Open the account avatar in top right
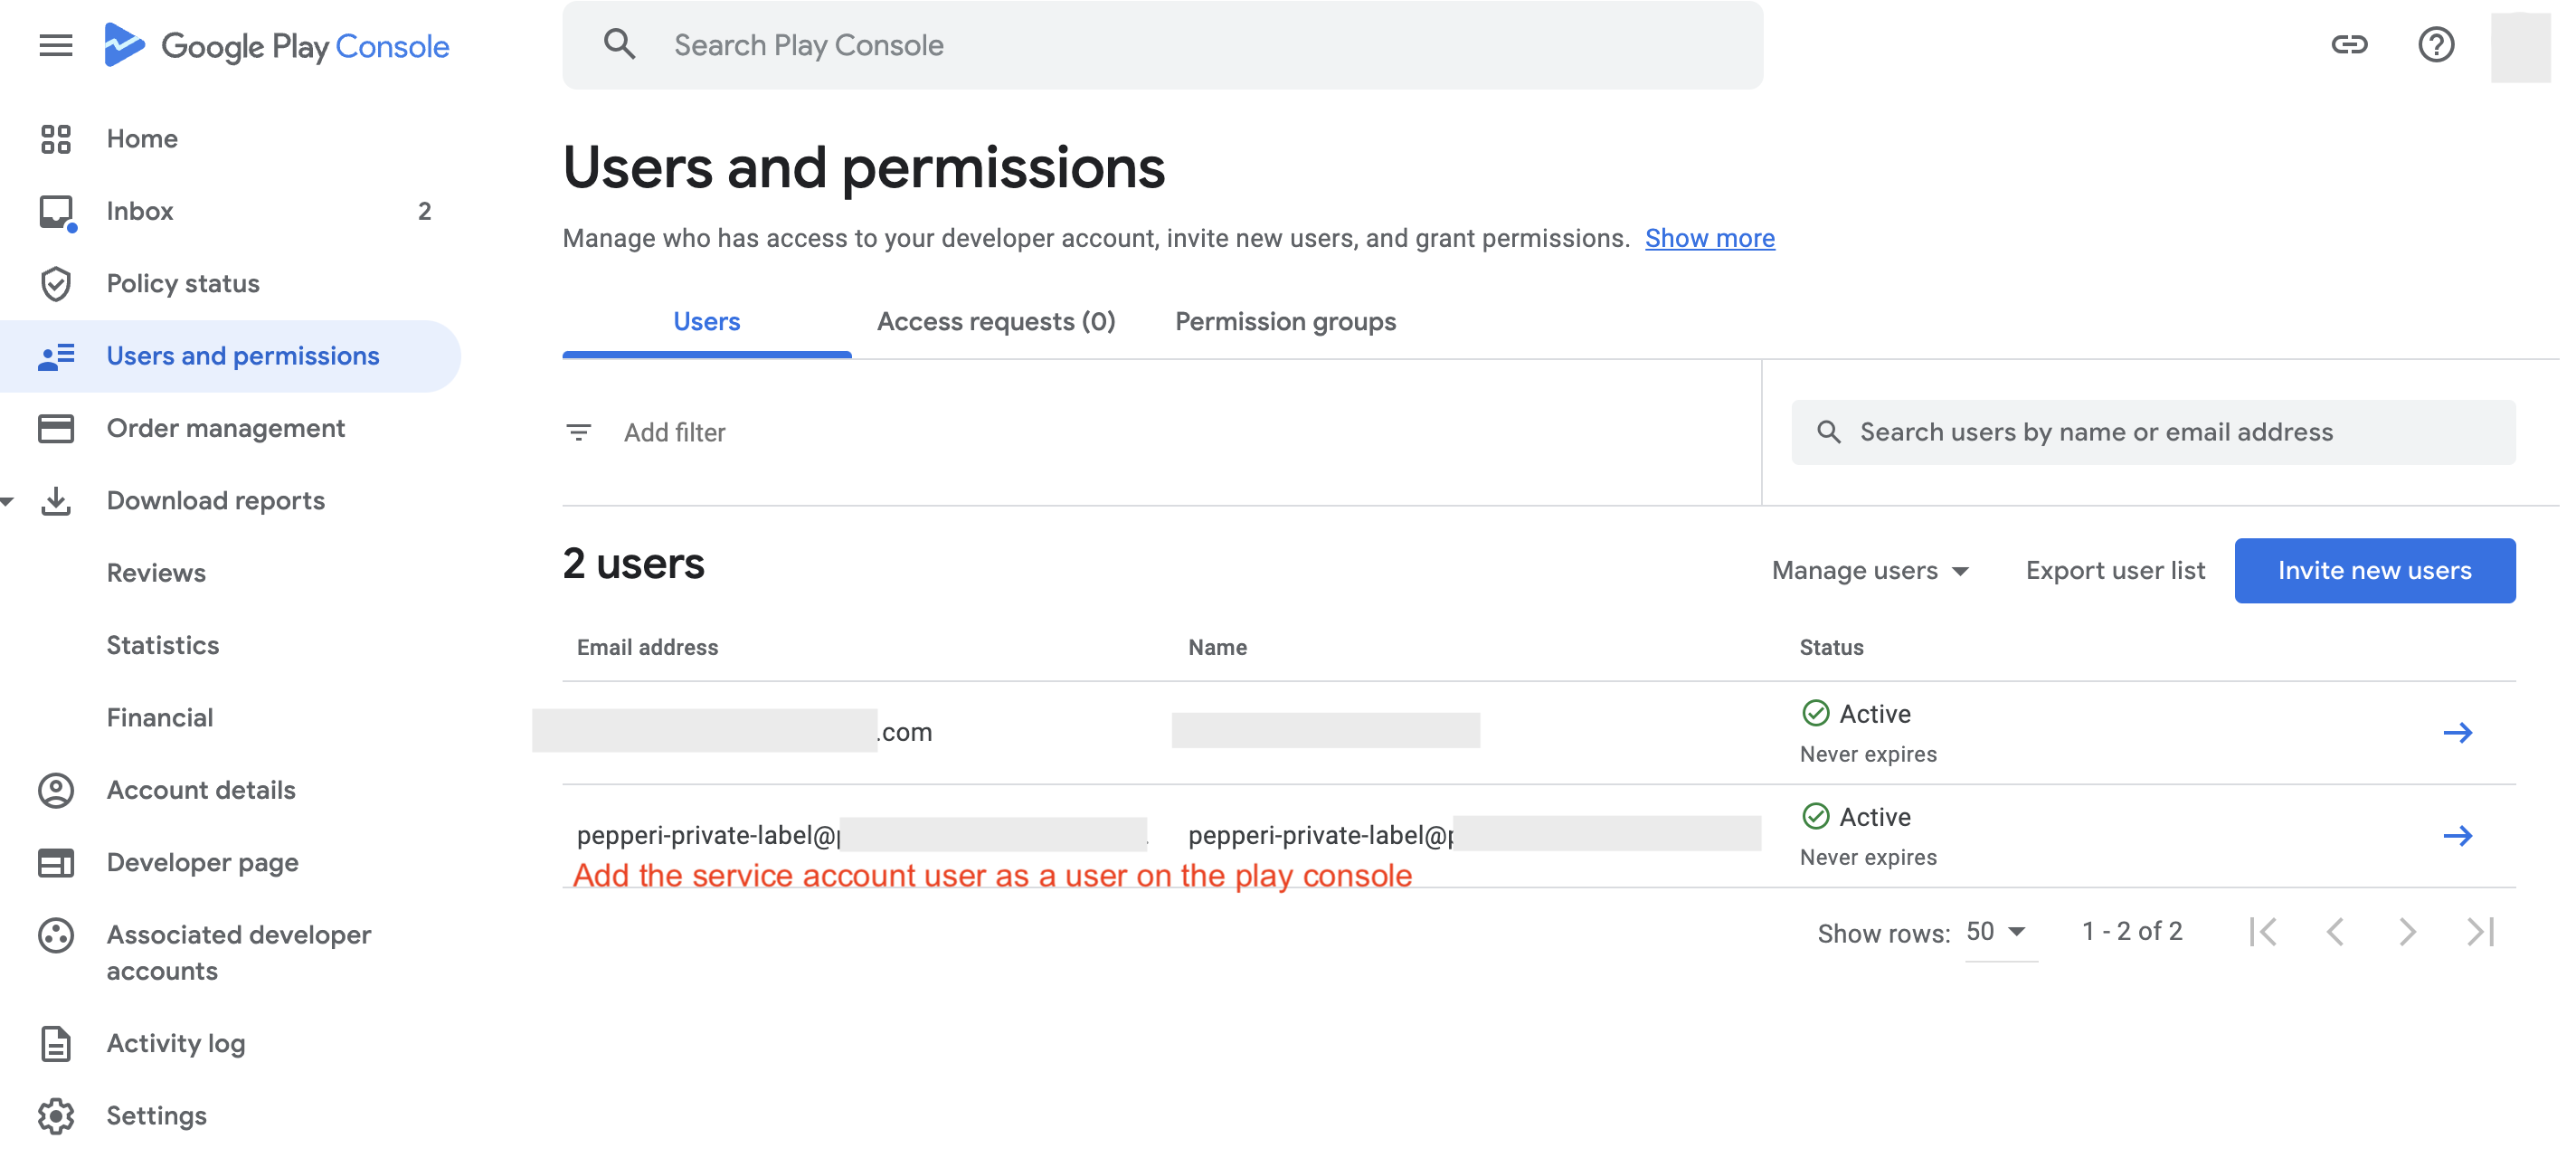The image size is (2576, 1167). tap(2520, 46)
